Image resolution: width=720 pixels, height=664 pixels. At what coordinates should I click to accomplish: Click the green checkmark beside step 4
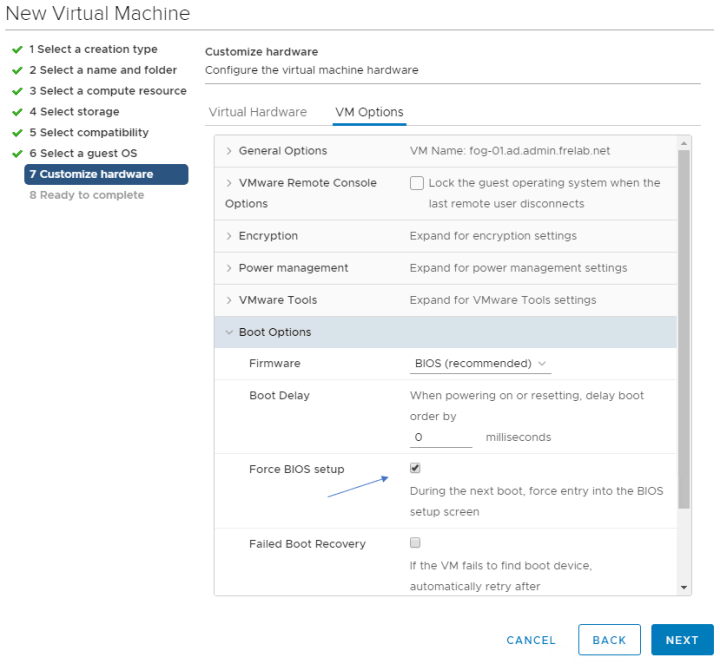pyautogui.click(x=17, y=112)
